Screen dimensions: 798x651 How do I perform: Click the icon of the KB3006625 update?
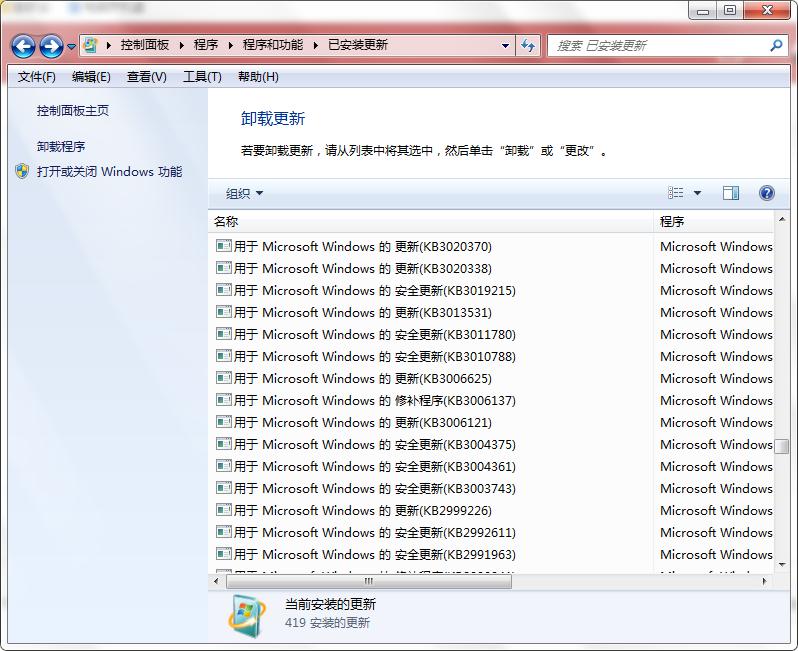click(223, 378)
